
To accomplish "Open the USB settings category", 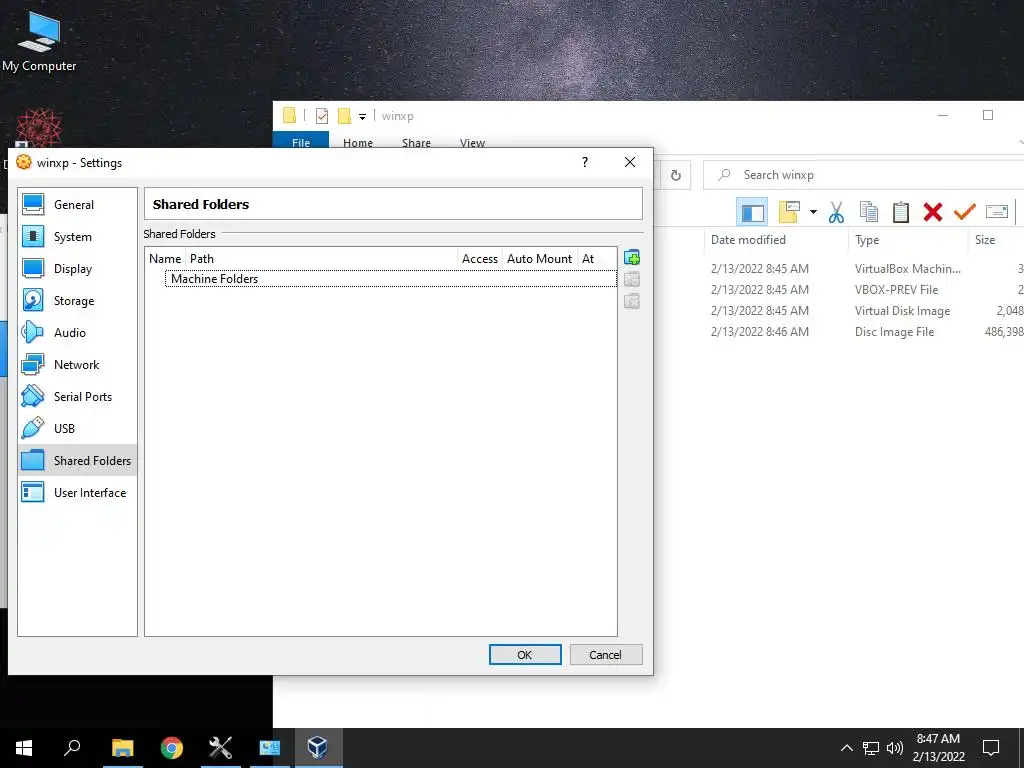I will [x=77, y=428].
